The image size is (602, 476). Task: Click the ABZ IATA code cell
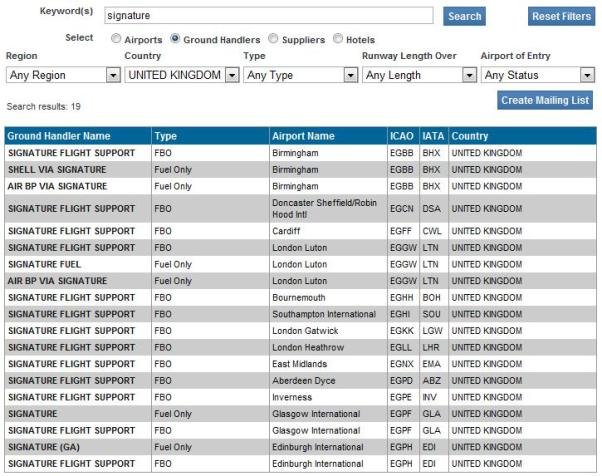pyautogui.click(x=432, y=381)
